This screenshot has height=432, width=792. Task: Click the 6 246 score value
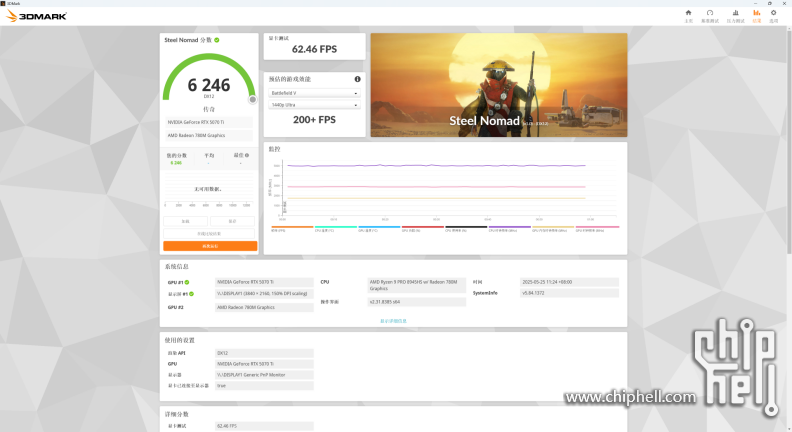point(209,85)
